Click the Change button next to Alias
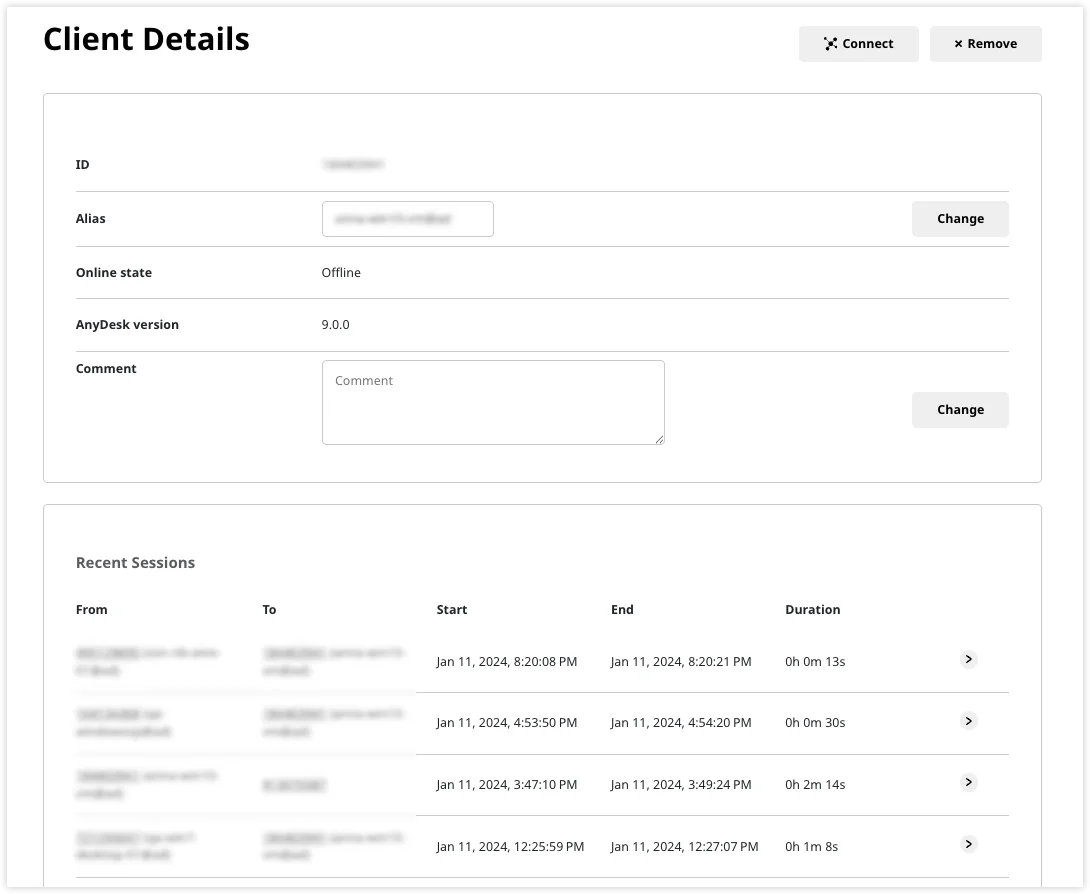 tap(960, 219)
